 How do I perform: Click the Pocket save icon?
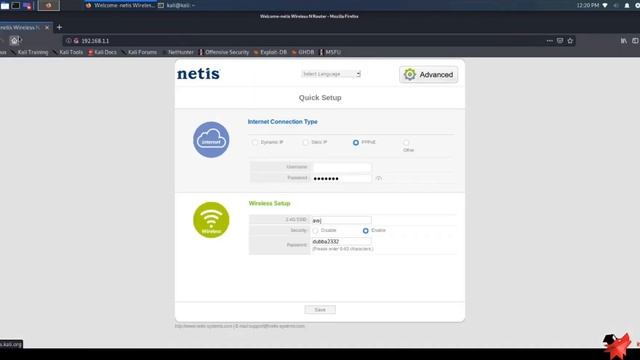click(560, 41)
